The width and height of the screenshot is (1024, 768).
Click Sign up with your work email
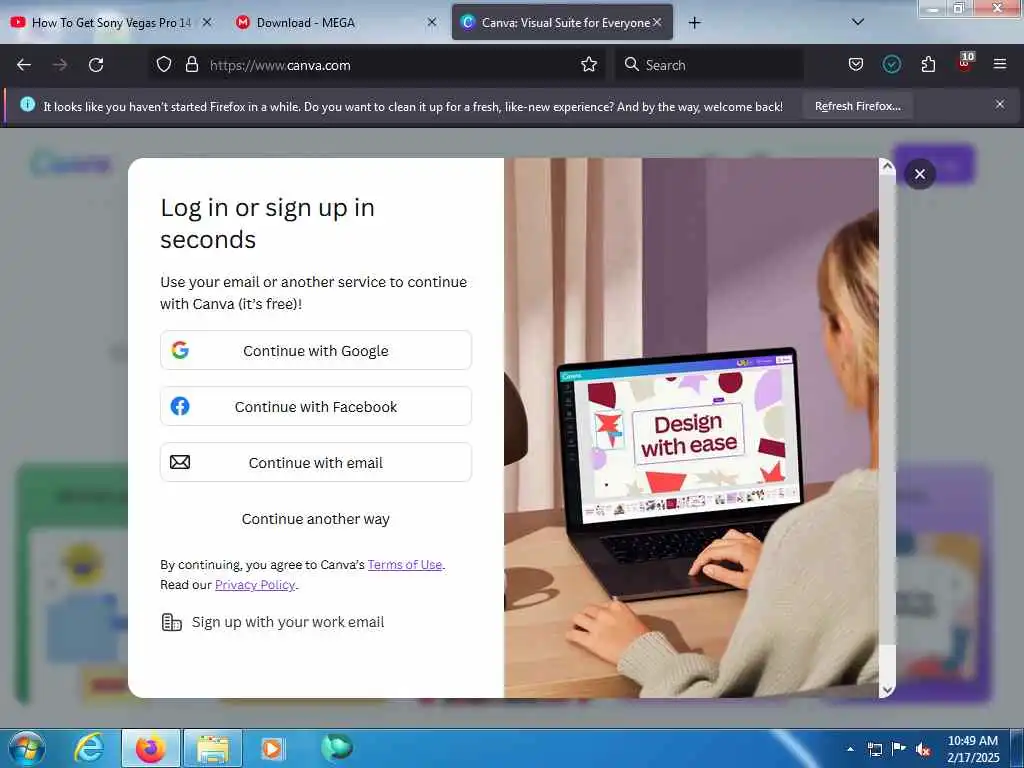273,622
